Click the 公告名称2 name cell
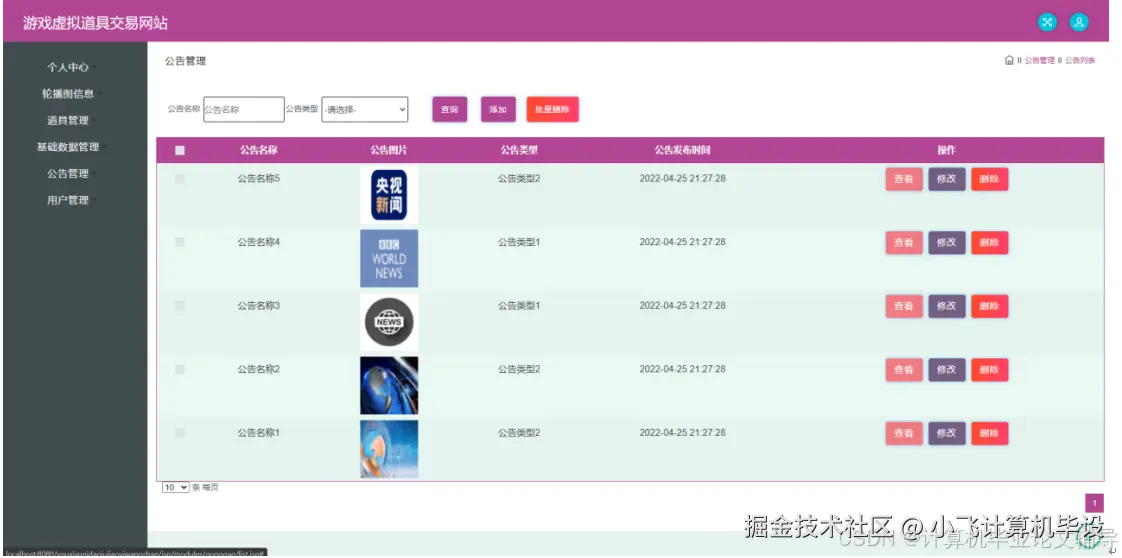The height and width of the screenshot is (558, 1122). (x=258, y=369)
